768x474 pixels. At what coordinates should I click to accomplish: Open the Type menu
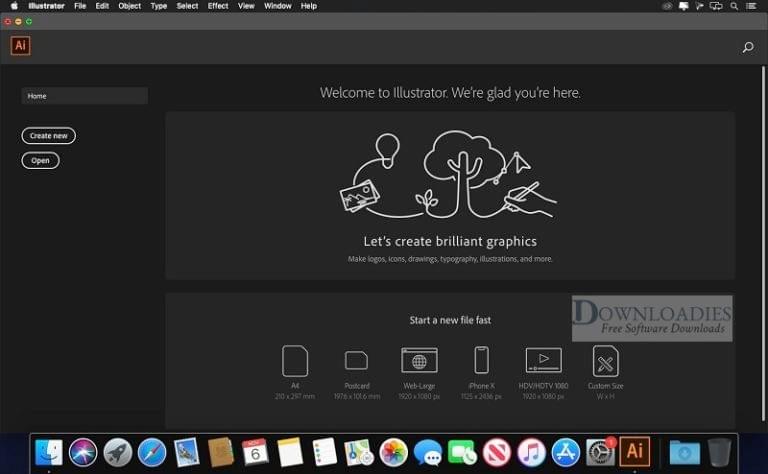pos(159,6)
